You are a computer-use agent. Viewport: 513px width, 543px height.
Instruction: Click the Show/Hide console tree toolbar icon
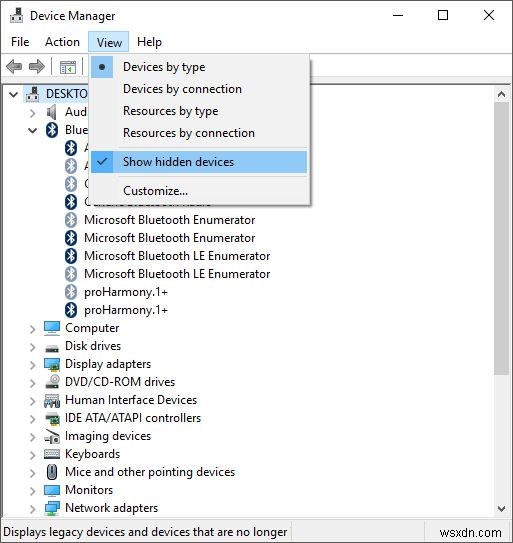(x=68, y=67)
